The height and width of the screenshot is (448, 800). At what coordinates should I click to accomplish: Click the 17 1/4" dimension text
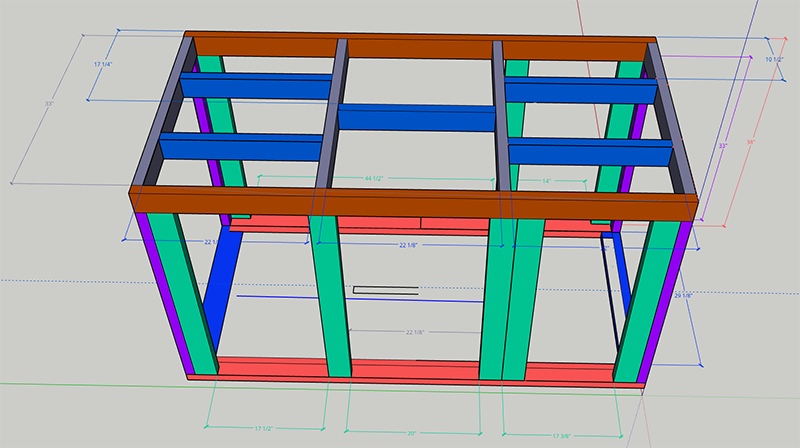tap(103, 64)
